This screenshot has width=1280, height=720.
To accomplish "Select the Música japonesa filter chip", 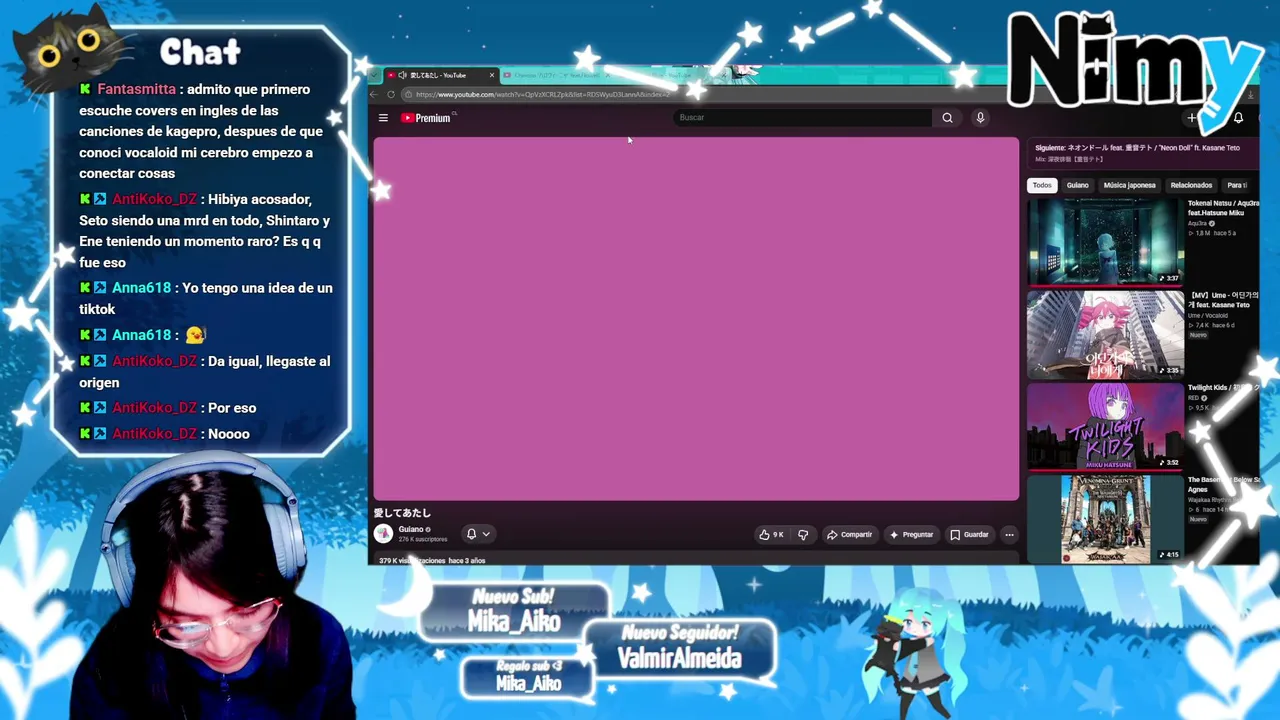I will click(1129, 185).
